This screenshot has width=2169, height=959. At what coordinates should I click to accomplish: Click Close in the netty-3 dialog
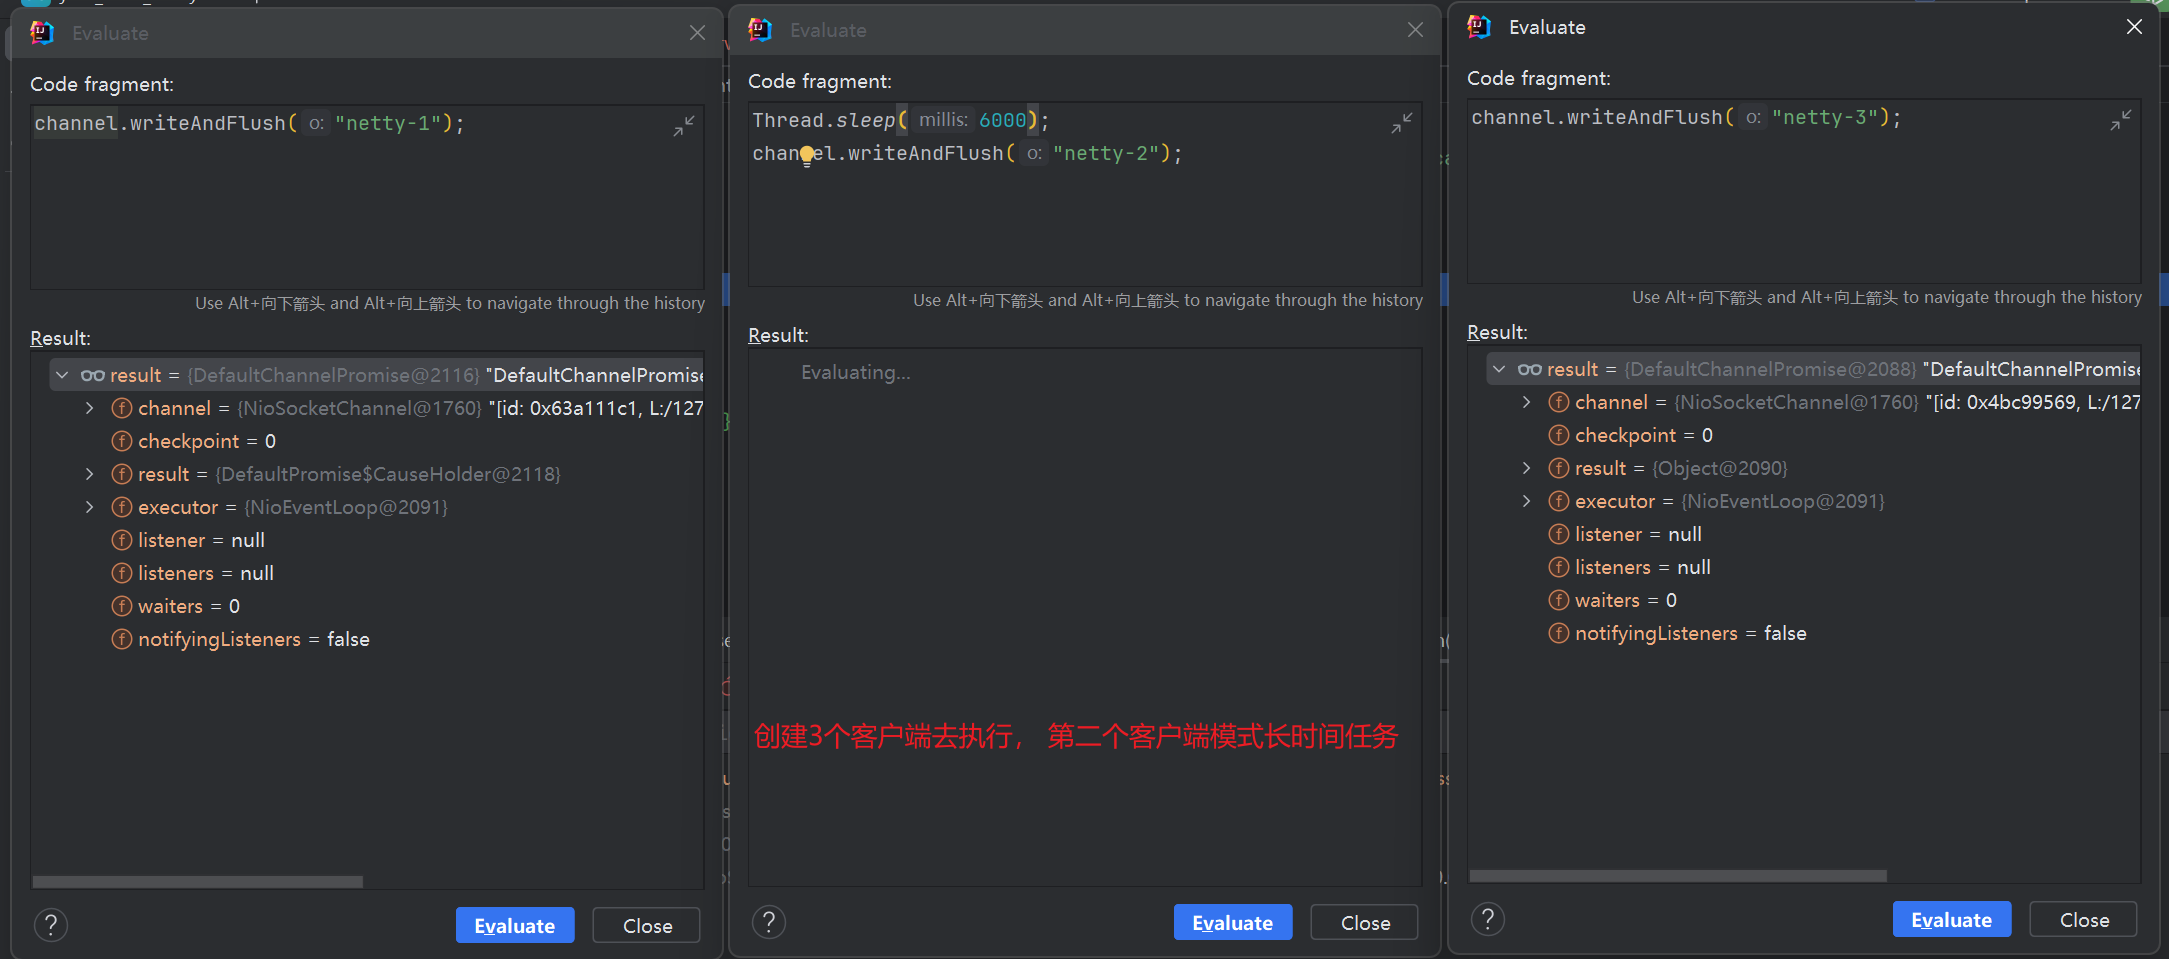point(2084,919)
